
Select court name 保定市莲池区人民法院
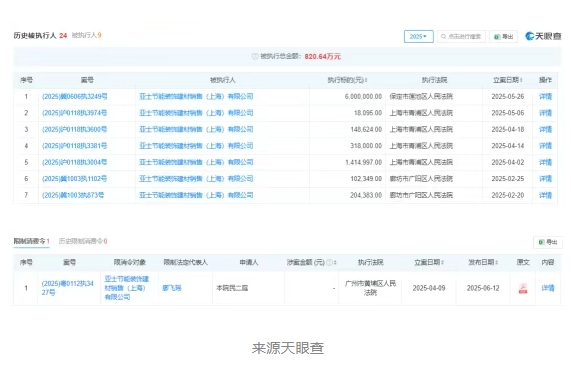(x=421, y=96)
